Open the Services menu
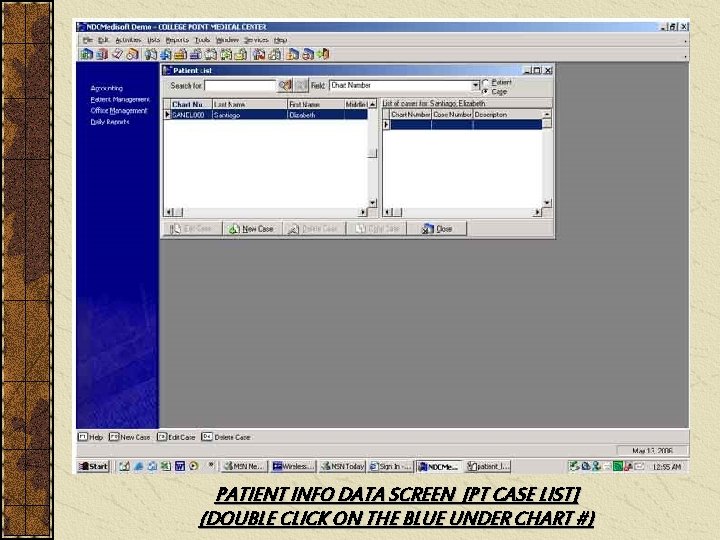 click(x=256, y=40)
